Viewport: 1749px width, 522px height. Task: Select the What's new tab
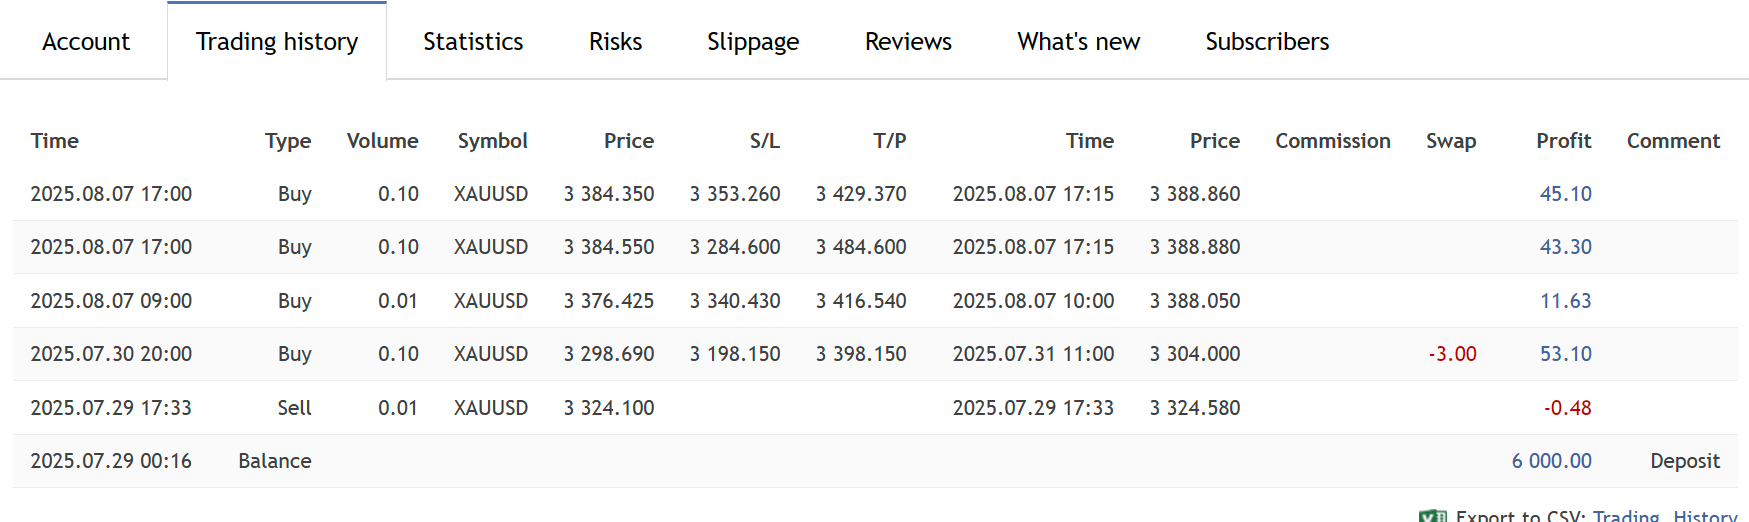click(x=1078, y=42)
